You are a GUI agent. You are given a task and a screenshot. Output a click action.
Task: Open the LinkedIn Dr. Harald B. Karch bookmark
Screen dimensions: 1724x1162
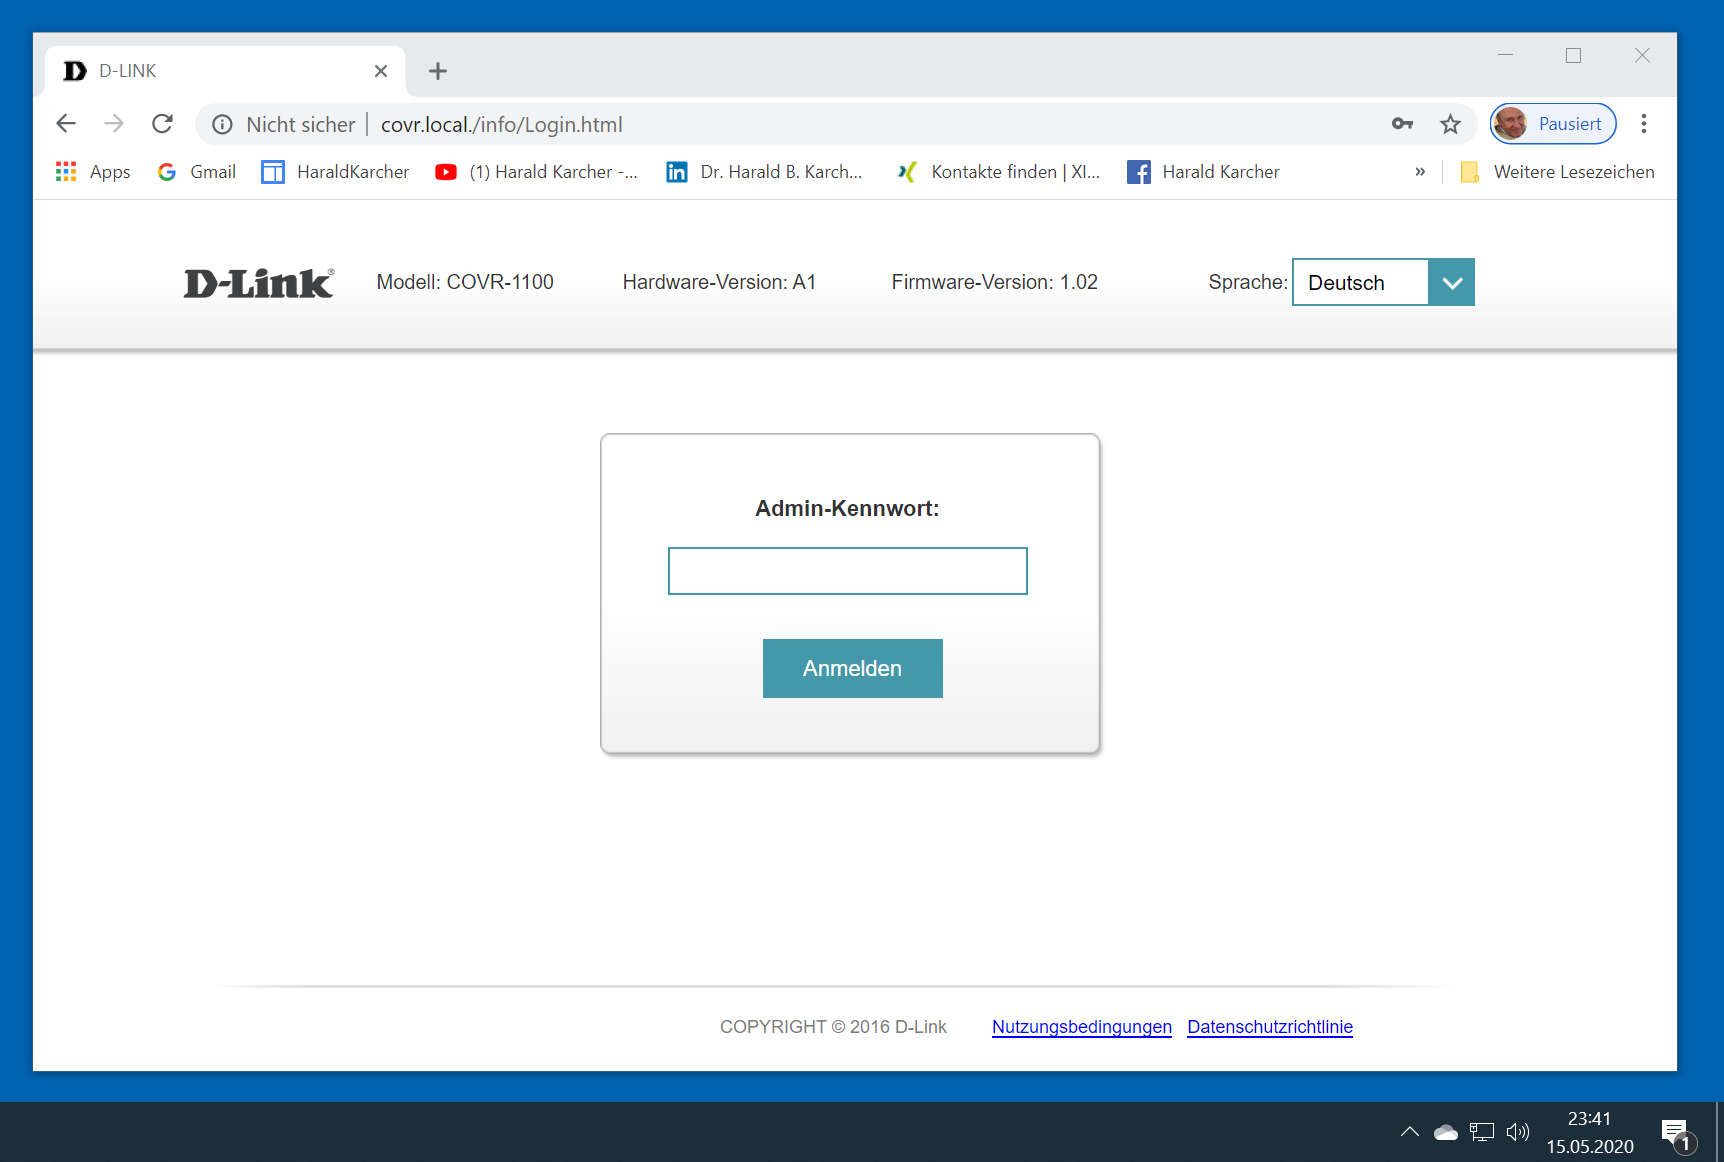pos(764,172)
